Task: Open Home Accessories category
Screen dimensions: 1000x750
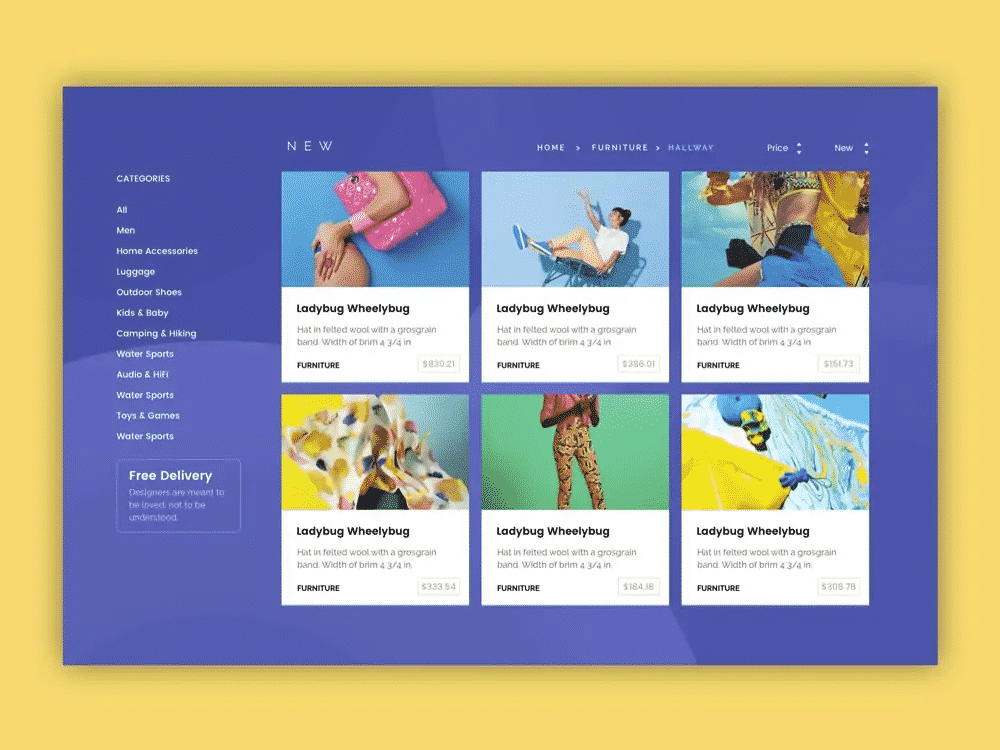Action: pos(157,251)
